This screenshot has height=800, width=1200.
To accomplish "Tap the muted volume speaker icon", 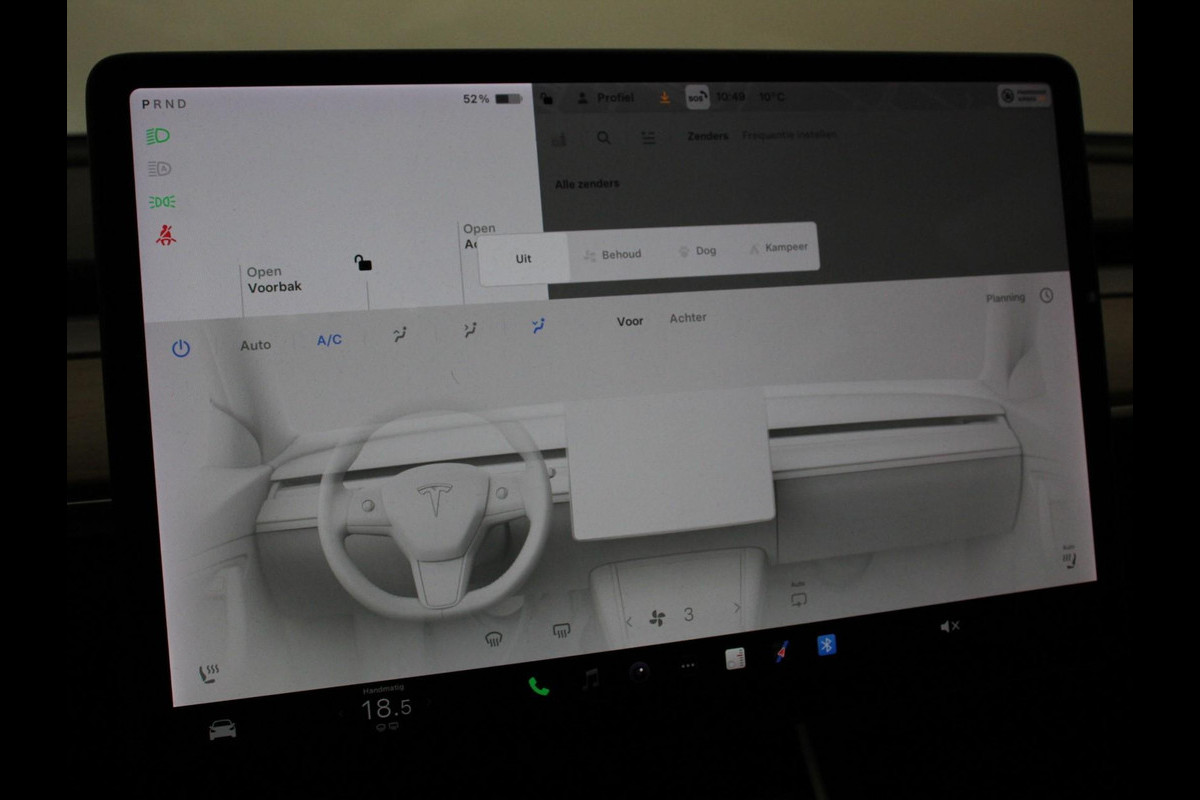I will click(x=950, y=626).
